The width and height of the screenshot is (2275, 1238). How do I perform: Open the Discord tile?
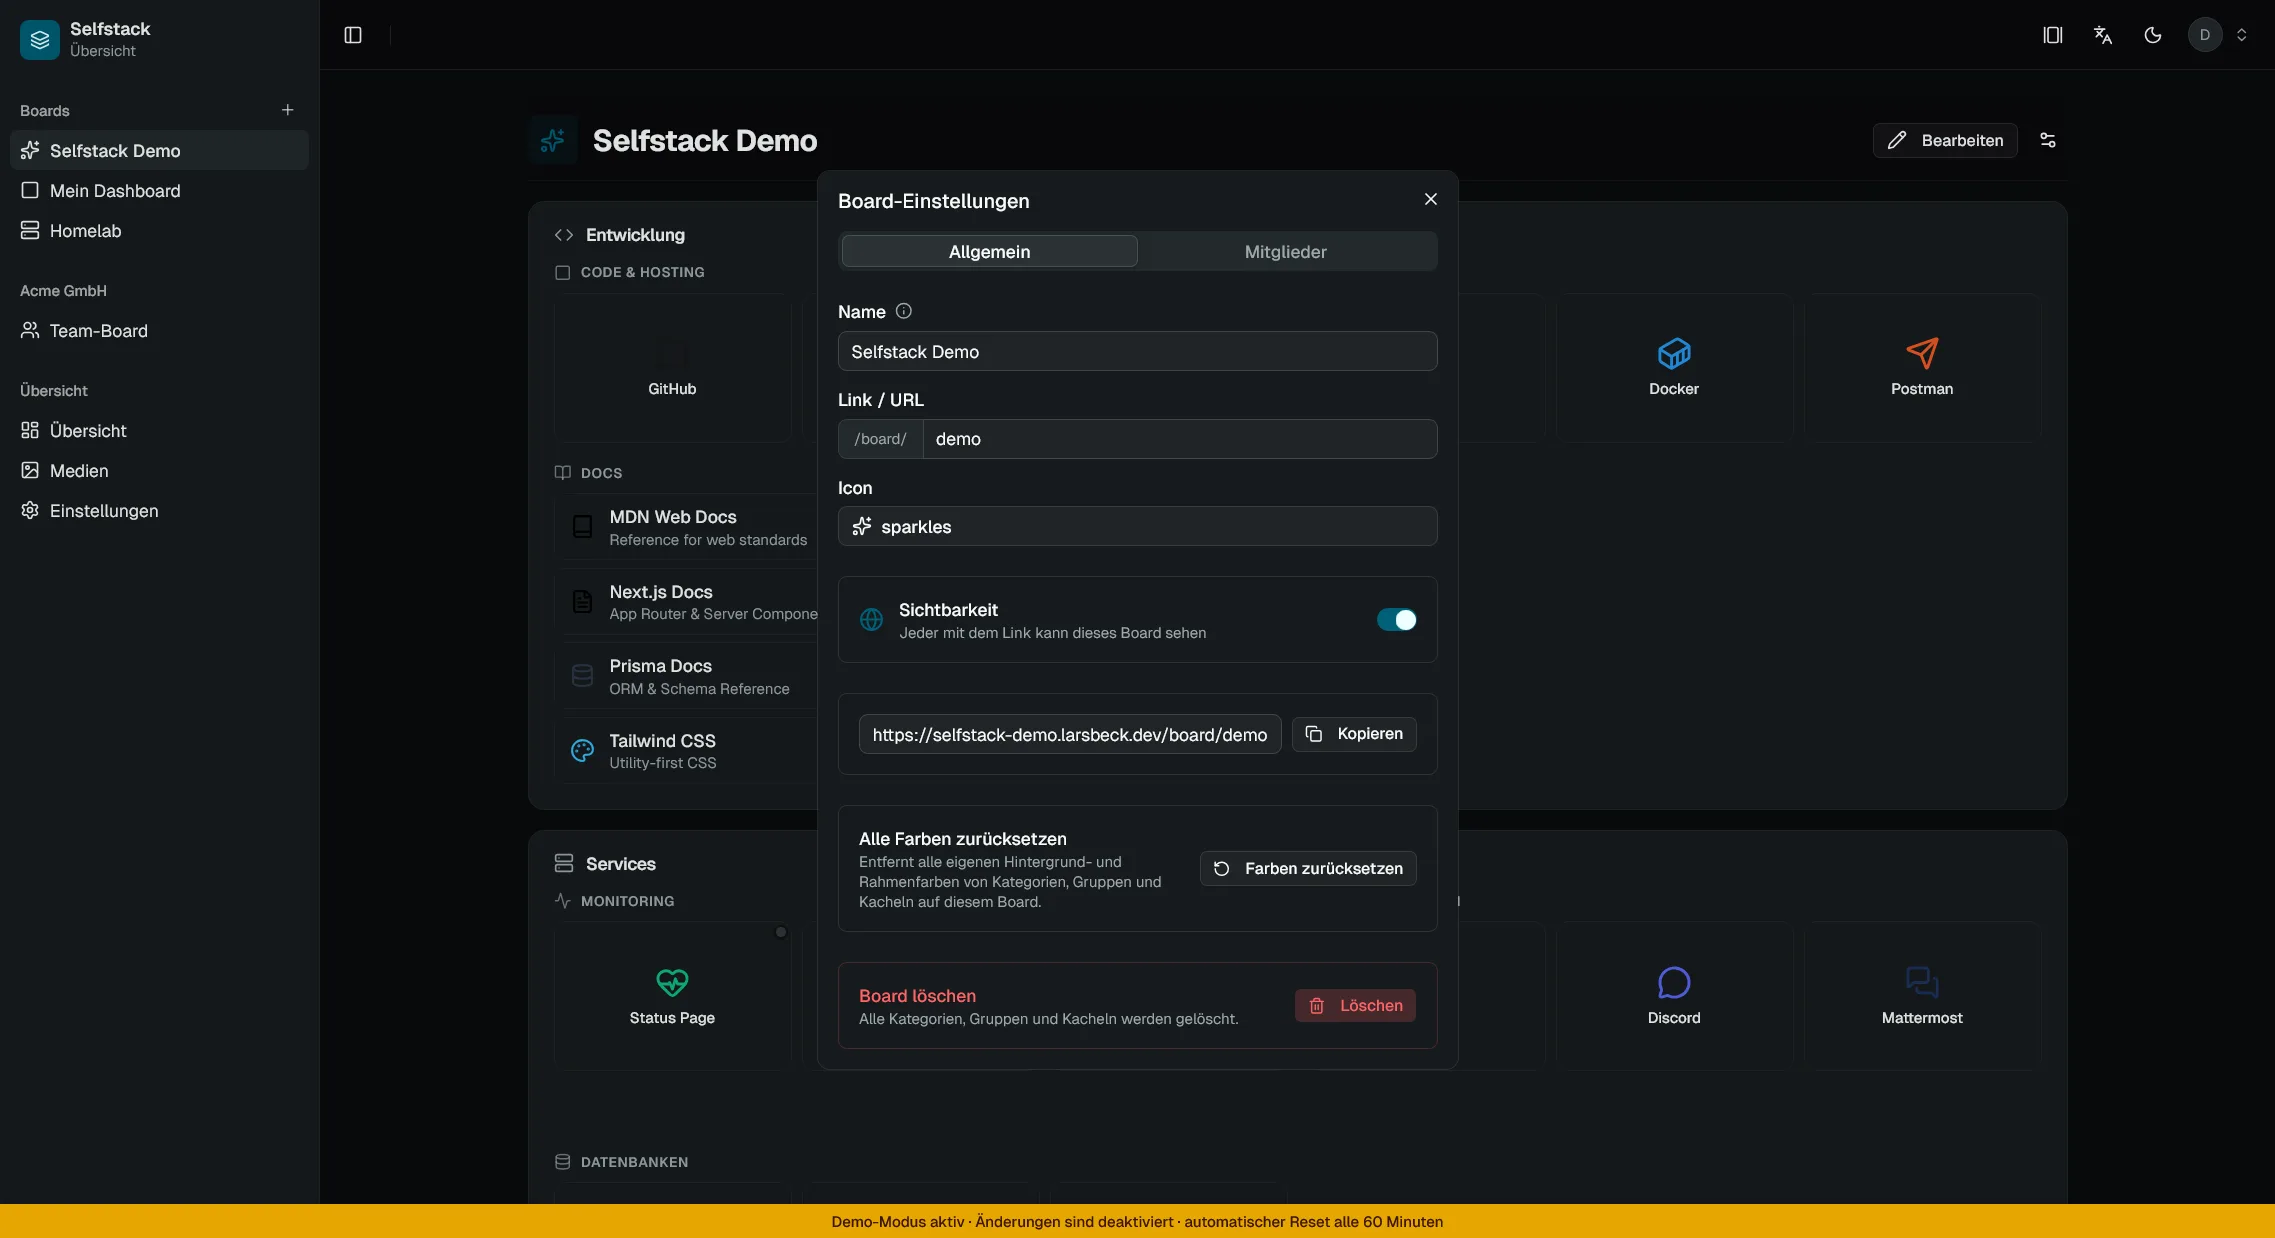point(1674,996)
